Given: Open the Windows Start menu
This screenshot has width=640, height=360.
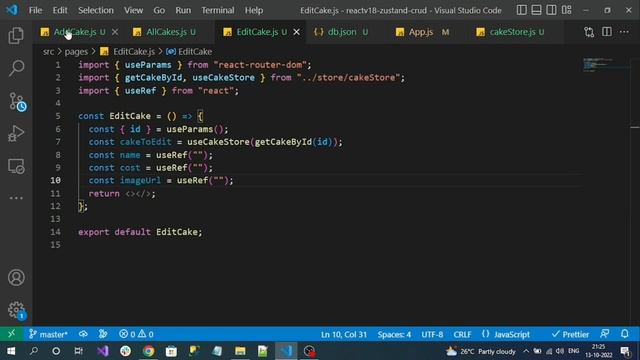Looking at the screenshot, I should point(11,351).
